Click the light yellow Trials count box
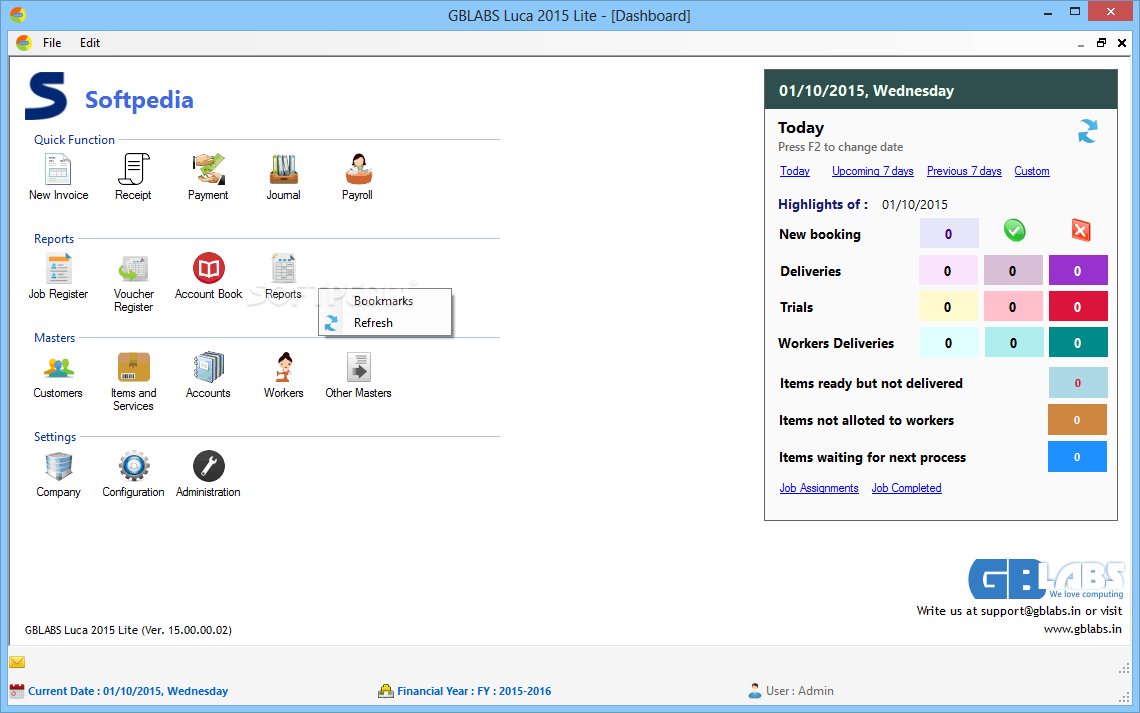The height and width of the screenshot is (713, 1140). [949, 307]
